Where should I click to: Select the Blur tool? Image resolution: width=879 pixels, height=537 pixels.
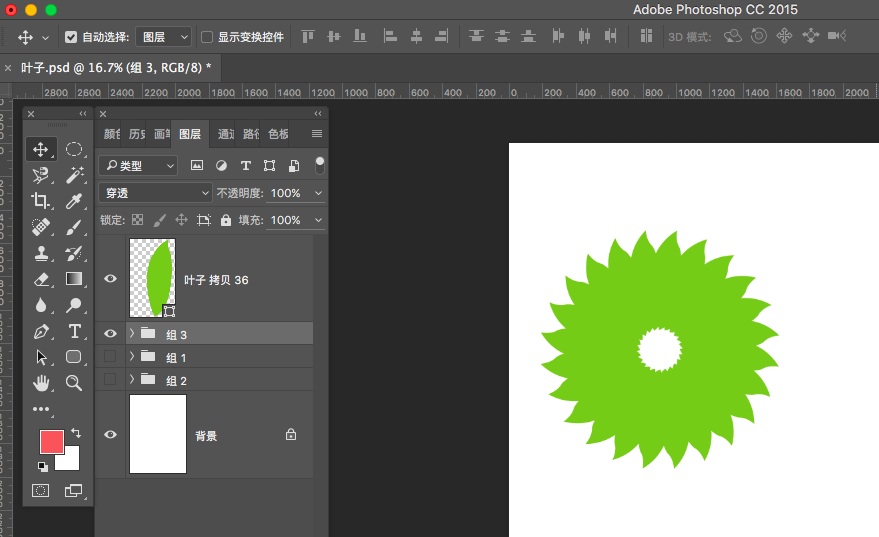tap(40, 305)
